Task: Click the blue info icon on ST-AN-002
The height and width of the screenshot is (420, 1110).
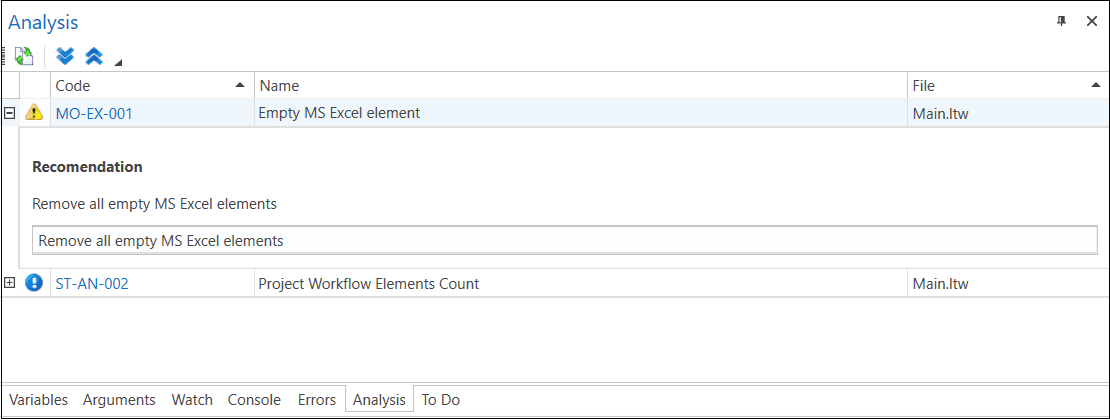Action: point(34,283)
